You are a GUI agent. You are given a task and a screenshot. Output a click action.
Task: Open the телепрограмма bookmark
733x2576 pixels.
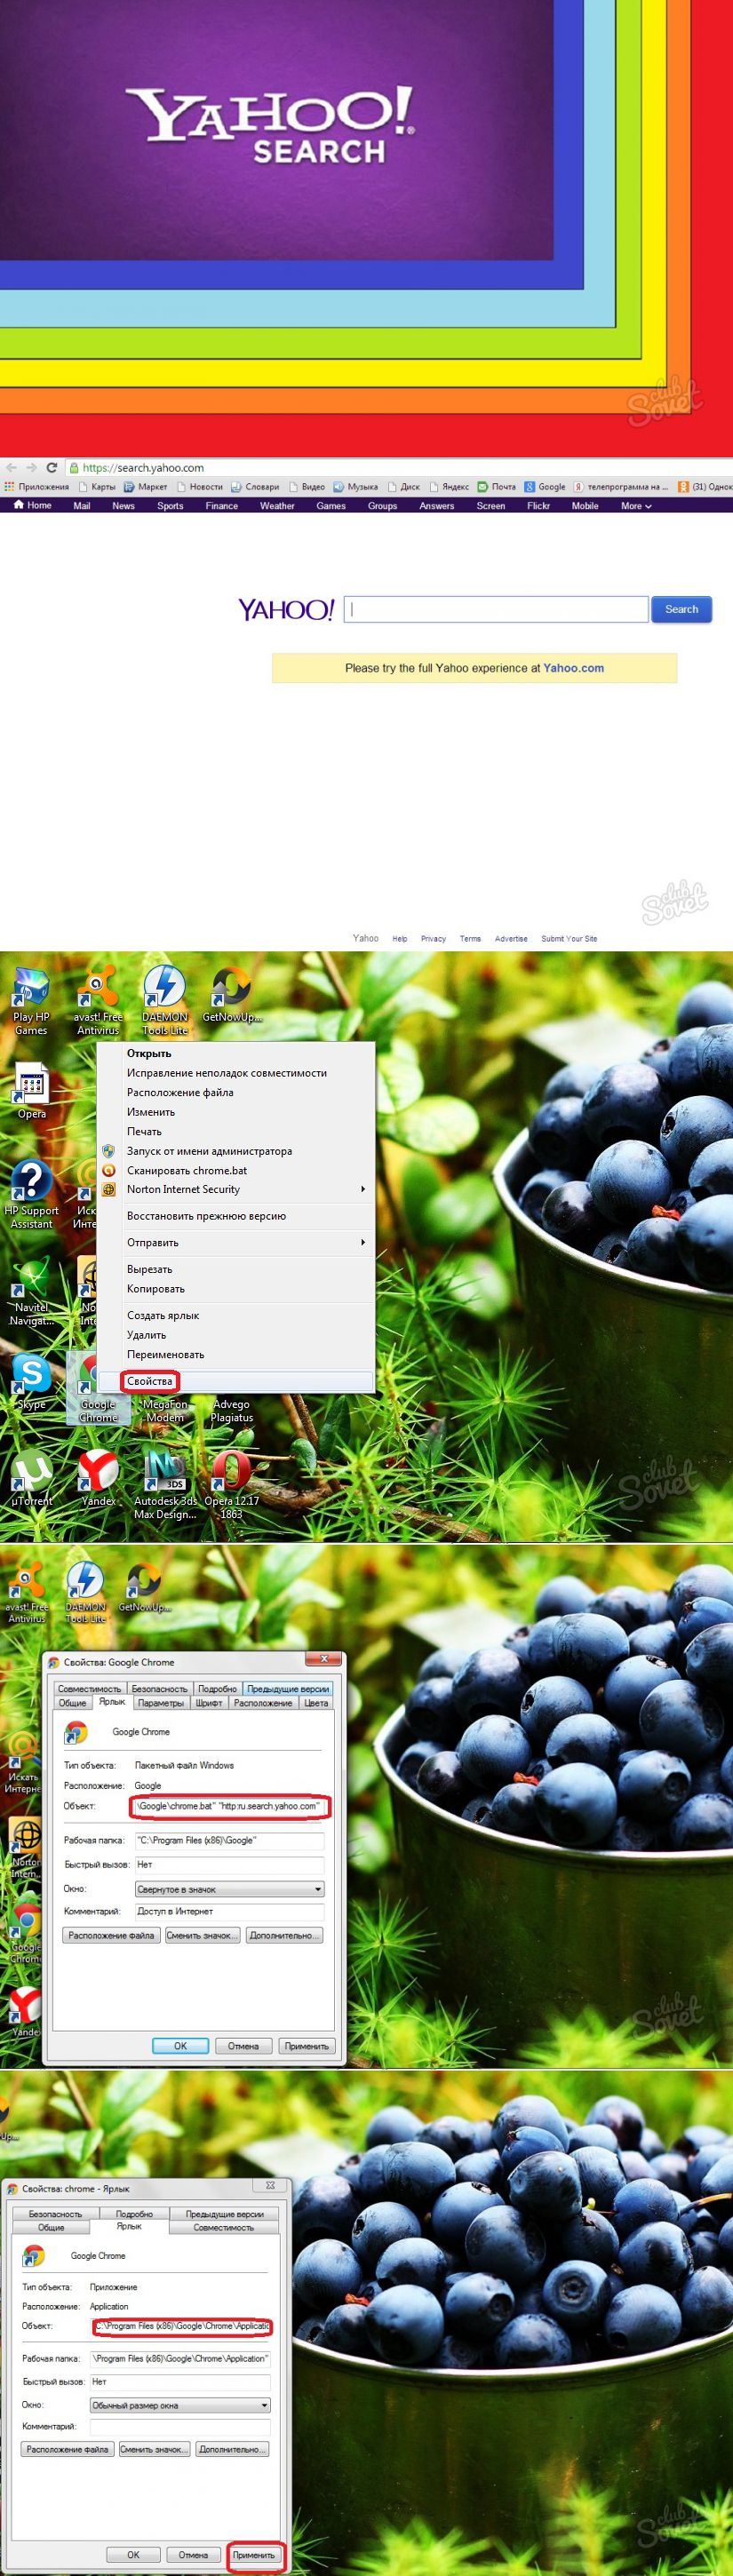[621, 487]
